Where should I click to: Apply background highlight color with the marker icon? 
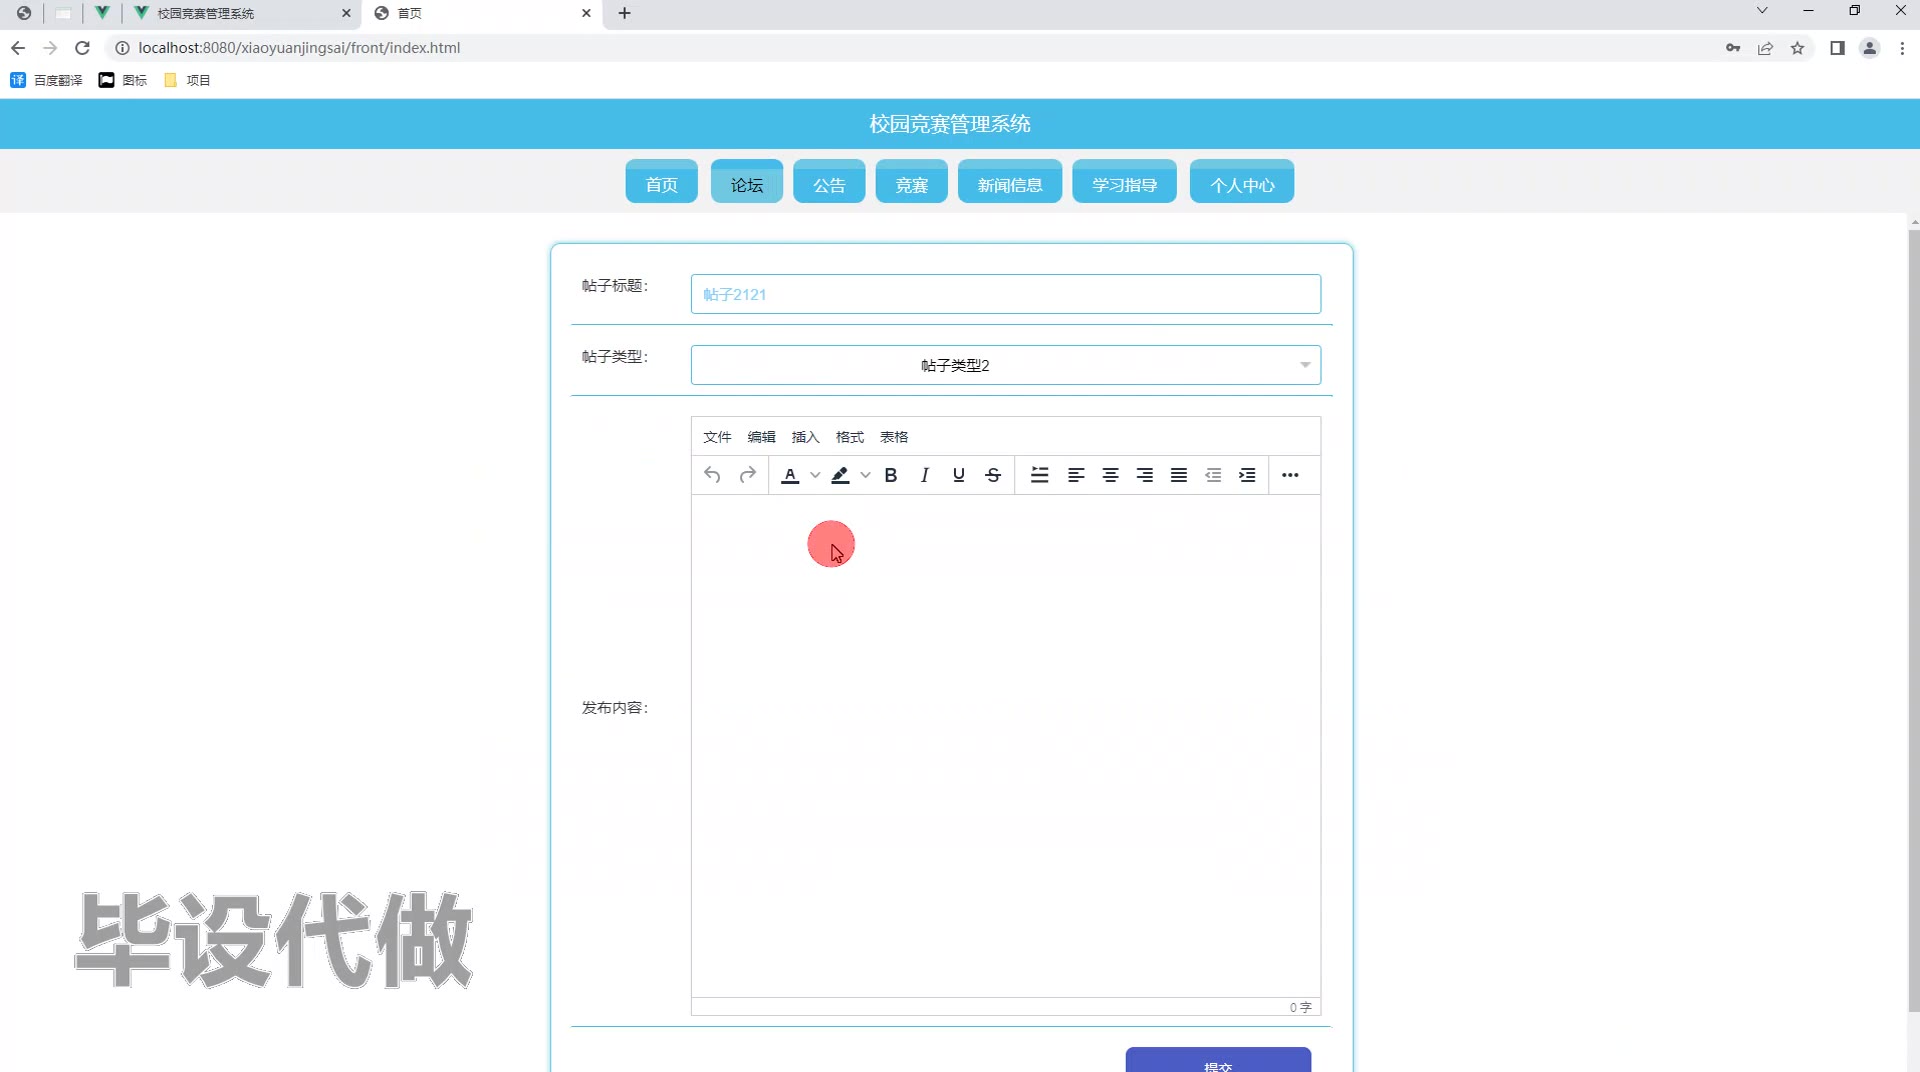point(840,475)
